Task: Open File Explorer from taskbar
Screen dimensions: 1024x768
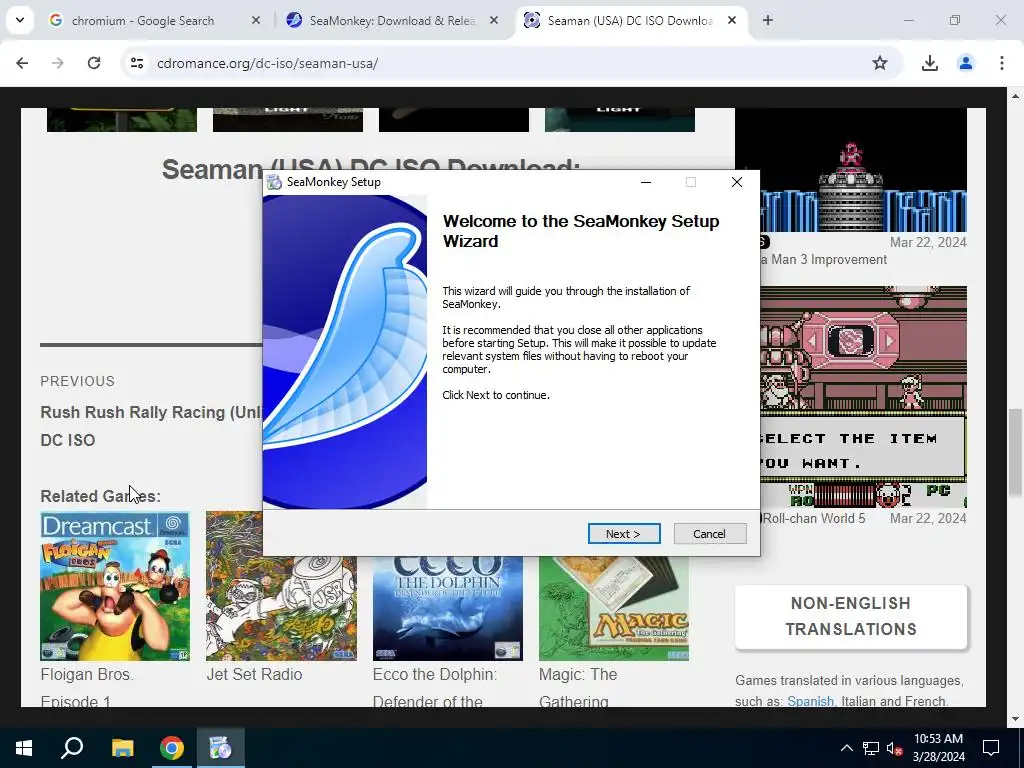Action: (122, 748)
